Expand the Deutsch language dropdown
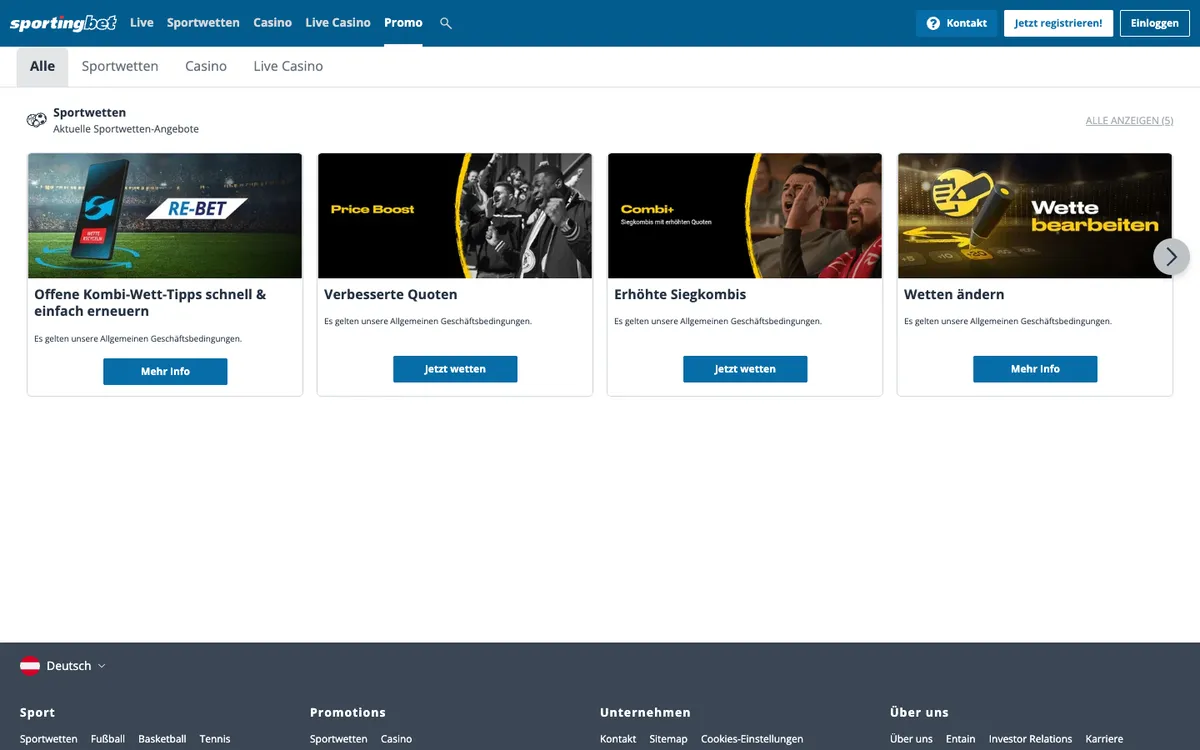1200x750 pixels. [76, 666]
